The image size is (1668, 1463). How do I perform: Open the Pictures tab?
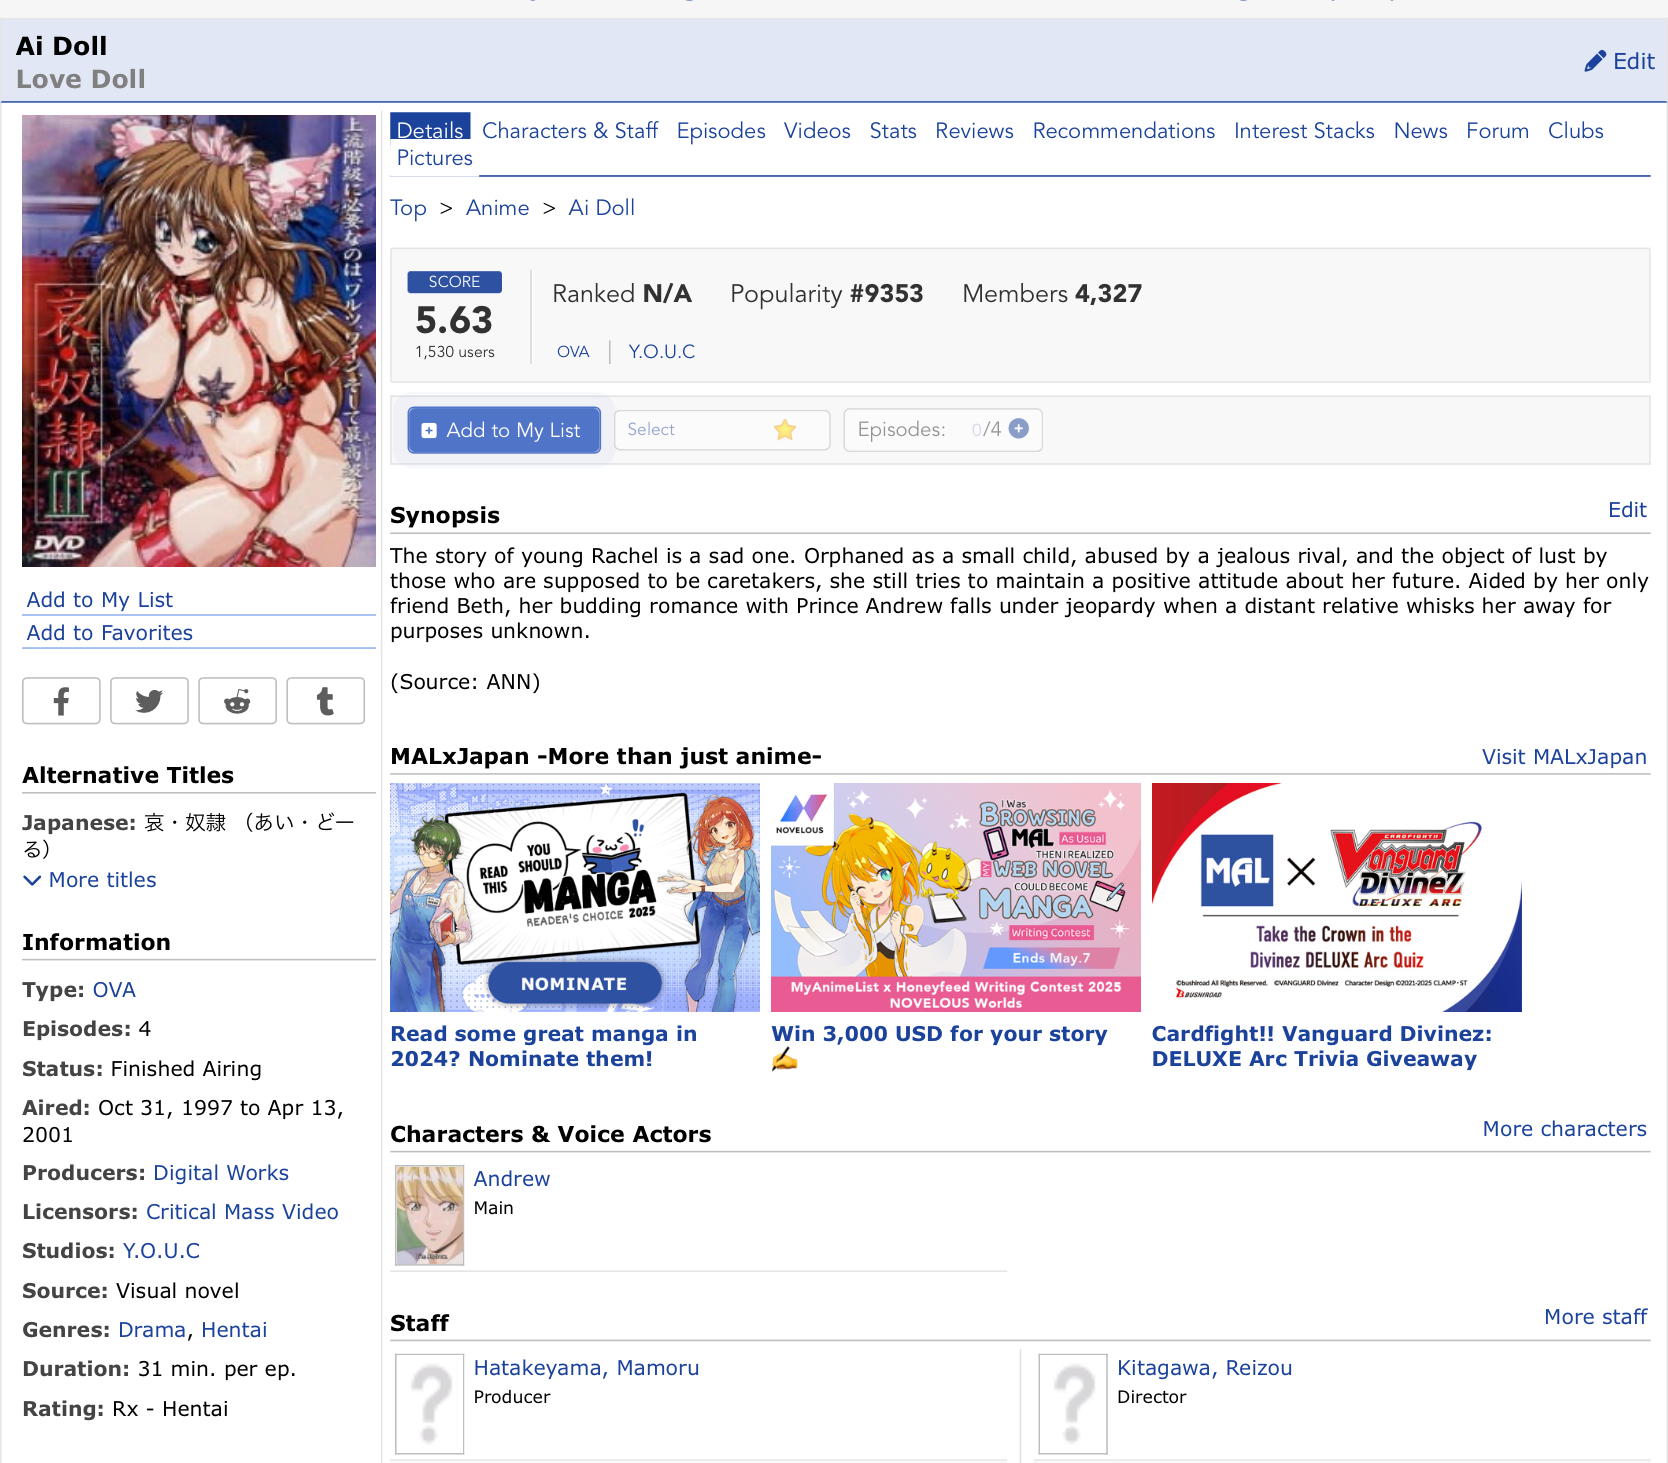pos(434,158)
